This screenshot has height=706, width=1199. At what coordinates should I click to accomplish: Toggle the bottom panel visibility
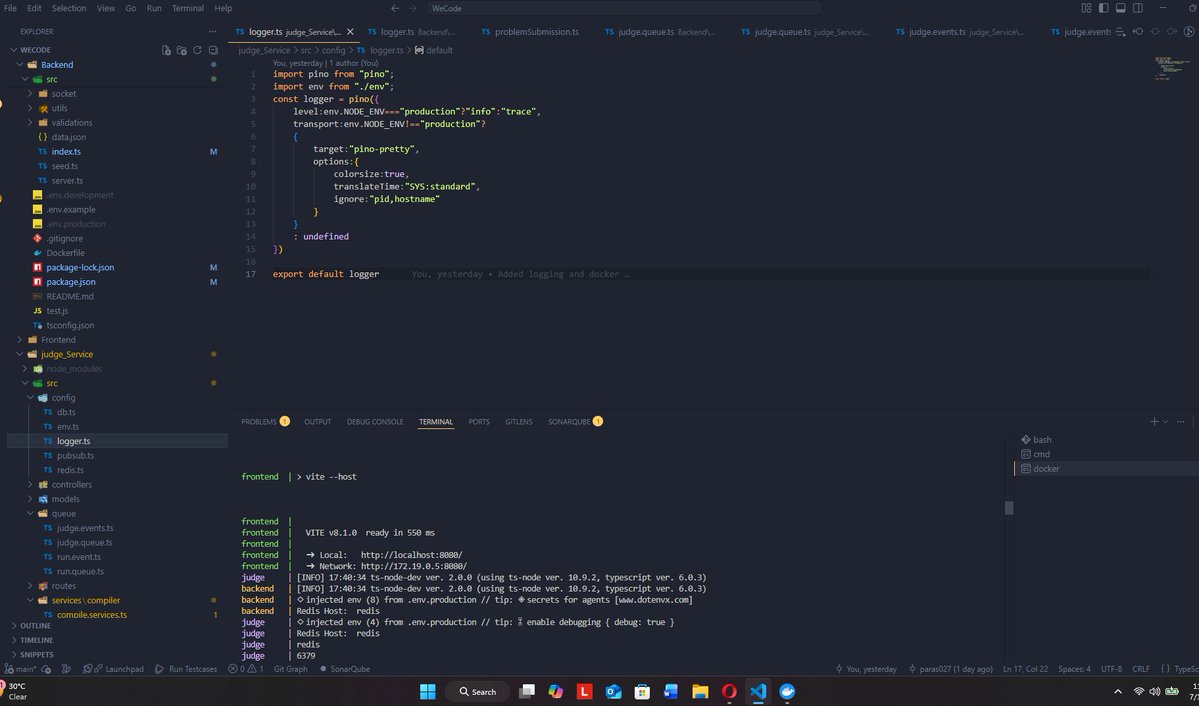point(1121,8)
